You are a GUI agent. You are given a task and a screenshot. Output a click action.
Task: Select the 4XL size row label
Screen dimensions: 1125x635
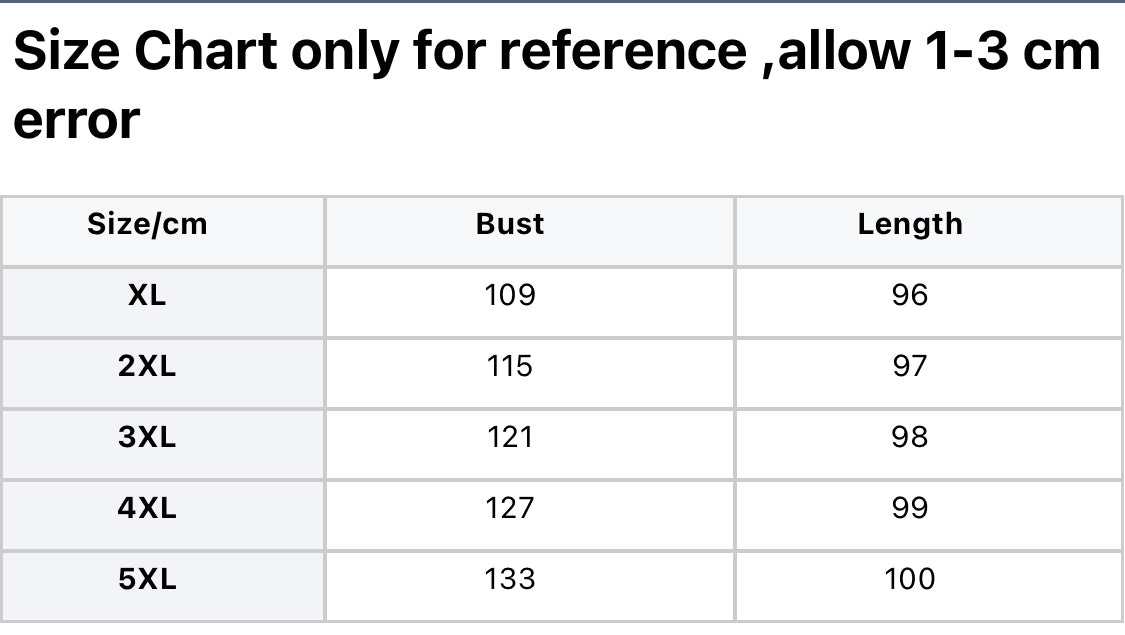click(147, 508)
